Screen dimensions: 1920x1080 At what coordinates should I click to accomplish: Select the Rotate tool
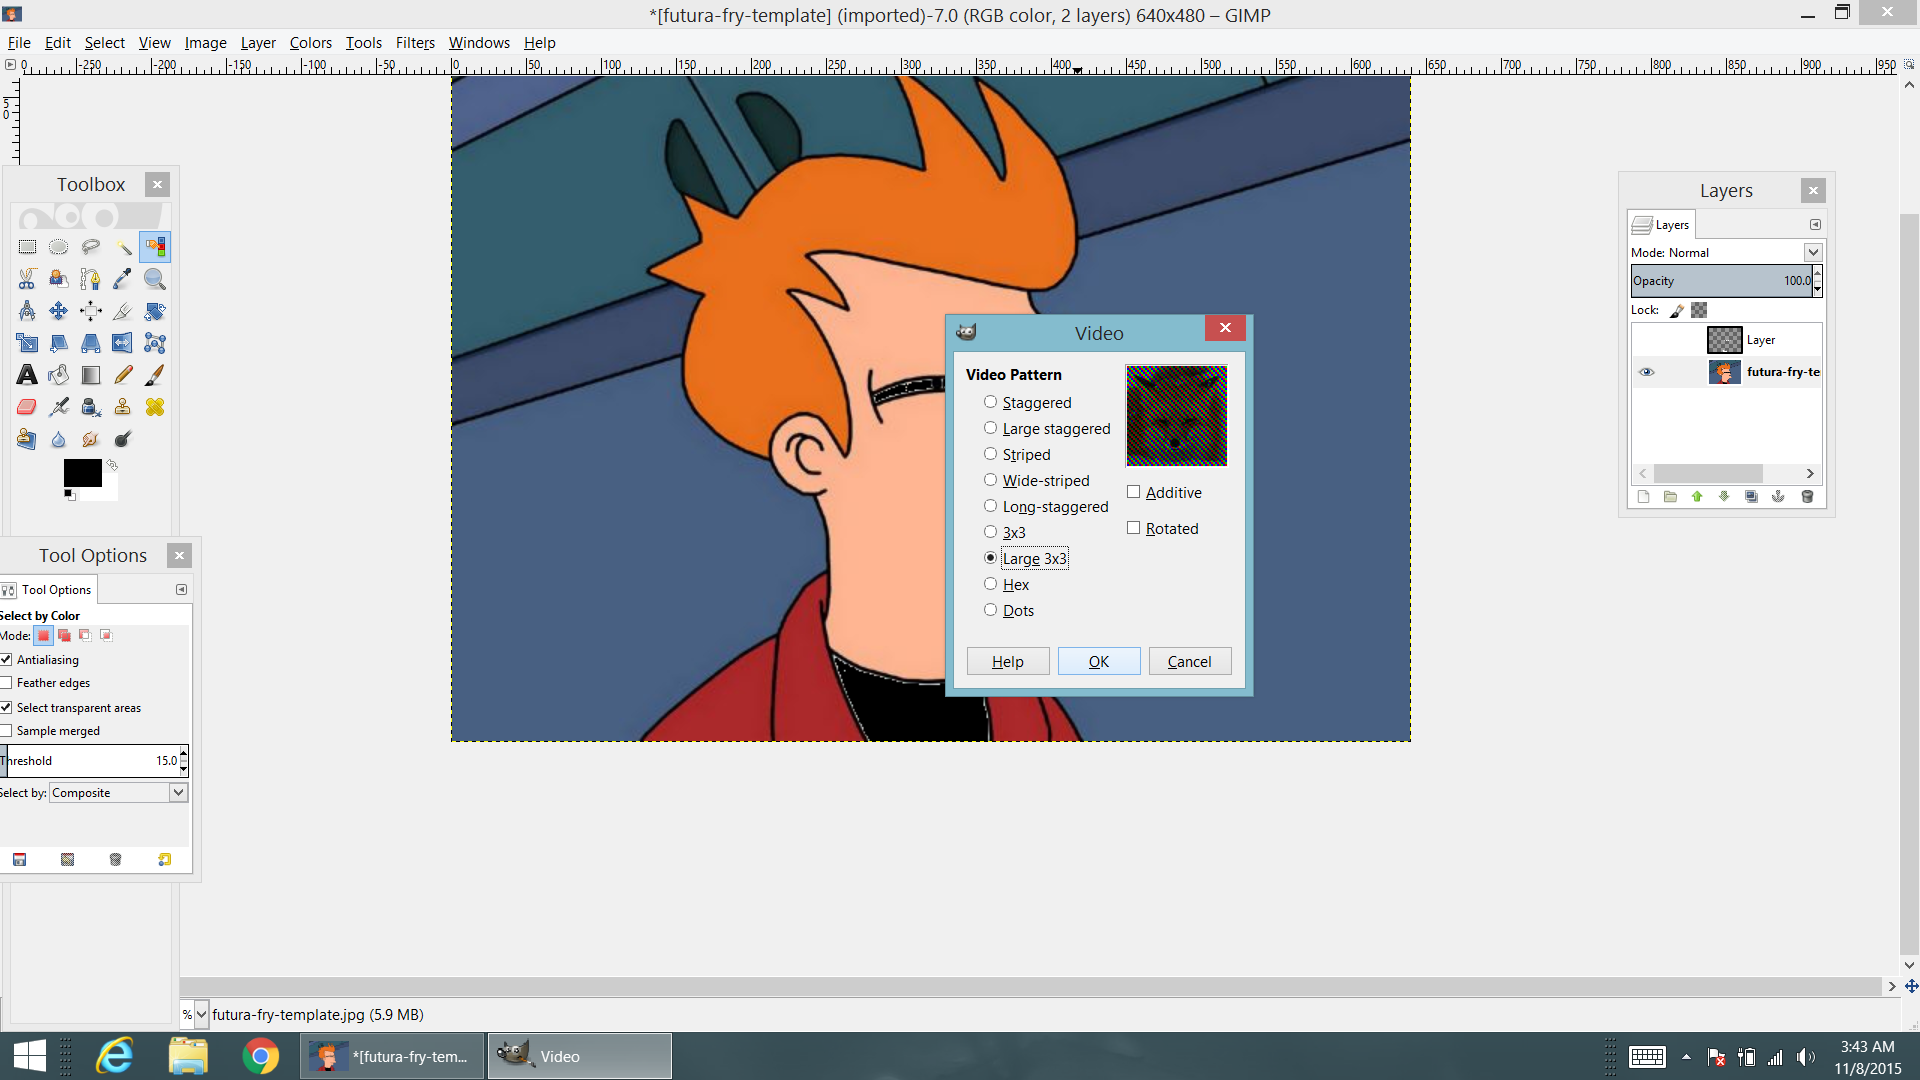155,311
